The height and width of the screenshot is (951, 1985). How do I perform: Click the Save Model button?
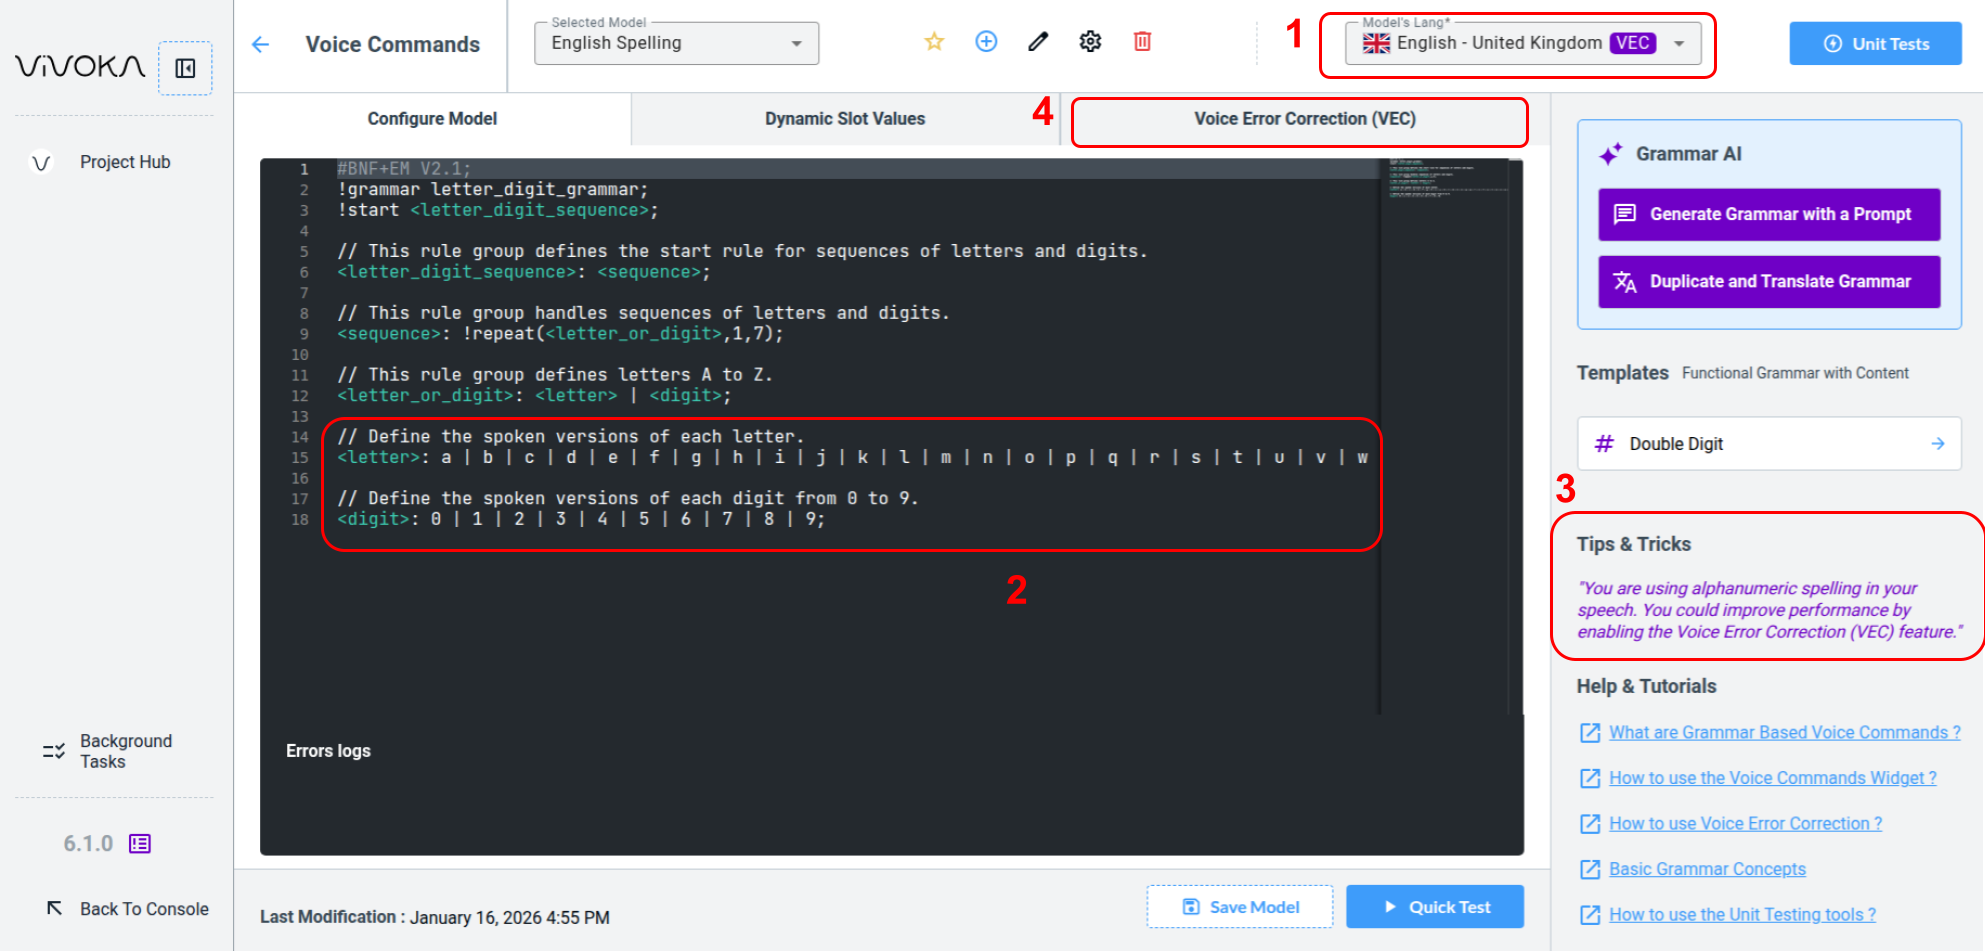[x=1240, y=907]
